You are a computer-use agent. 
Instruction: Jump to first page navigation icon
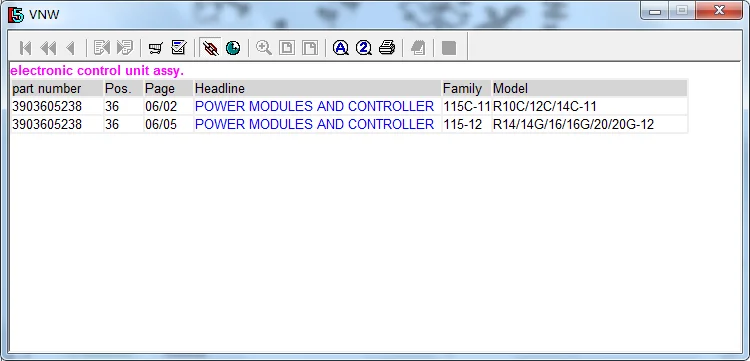pos(25,48)
